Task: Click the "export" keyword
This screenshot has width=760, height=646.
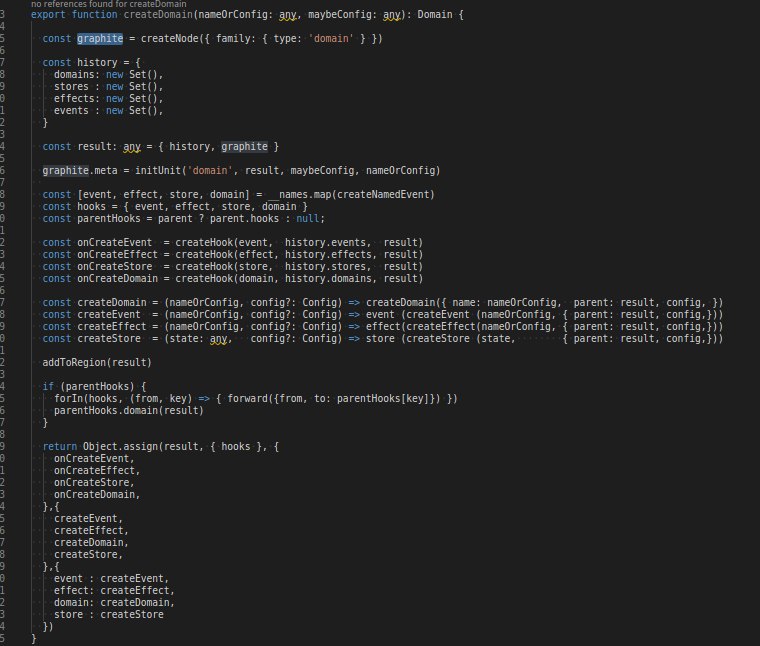Action: pyautogui.click(x=48, y=15)
